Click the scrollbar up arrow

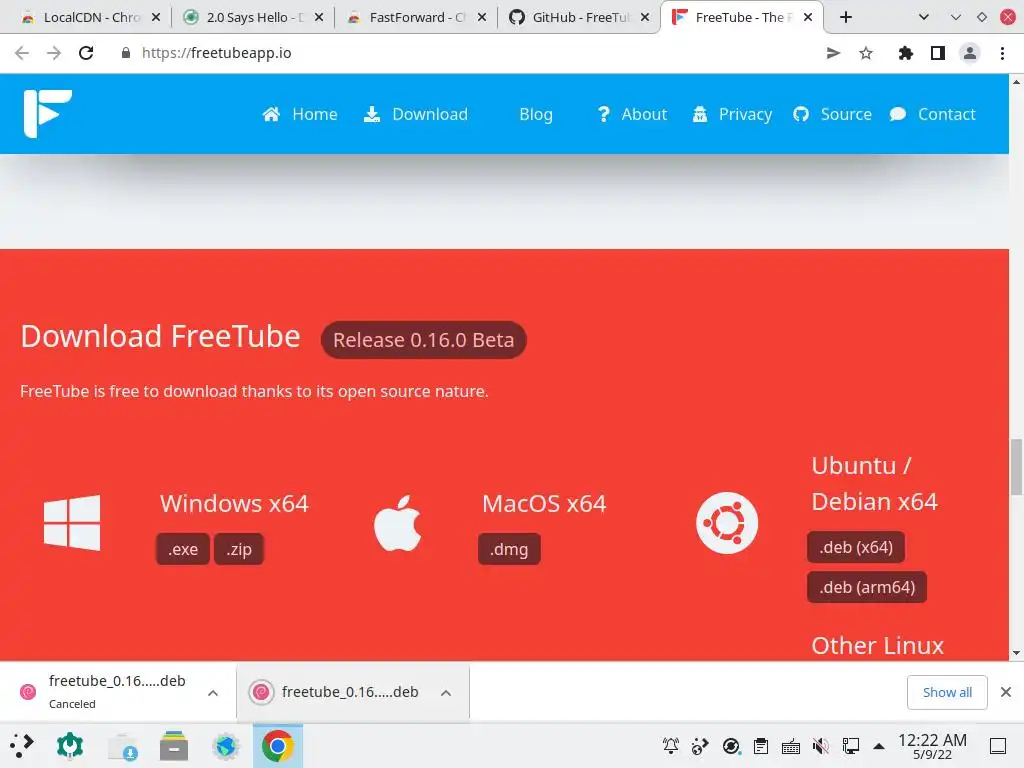[x=1016, y=82]
